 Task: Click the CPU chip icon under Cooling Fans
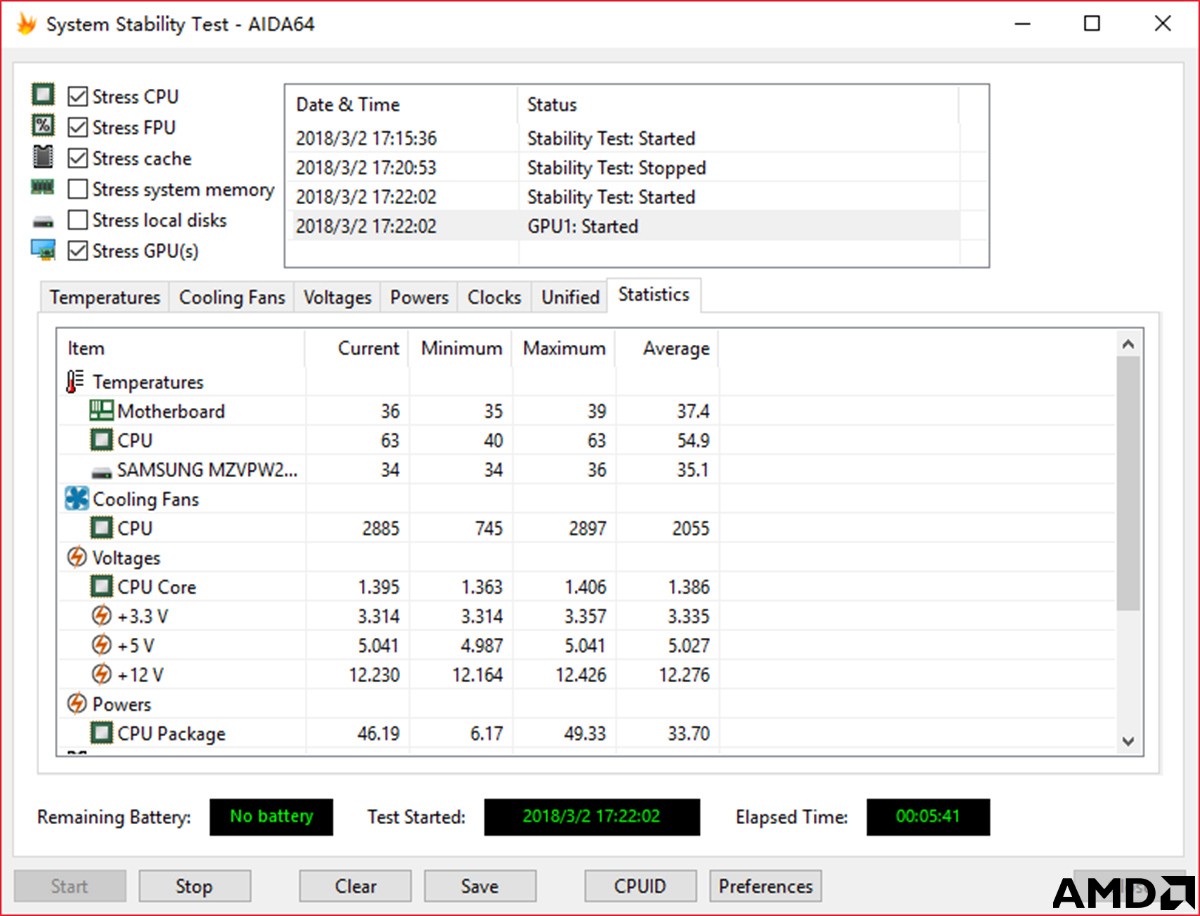(x=102, y=528)
